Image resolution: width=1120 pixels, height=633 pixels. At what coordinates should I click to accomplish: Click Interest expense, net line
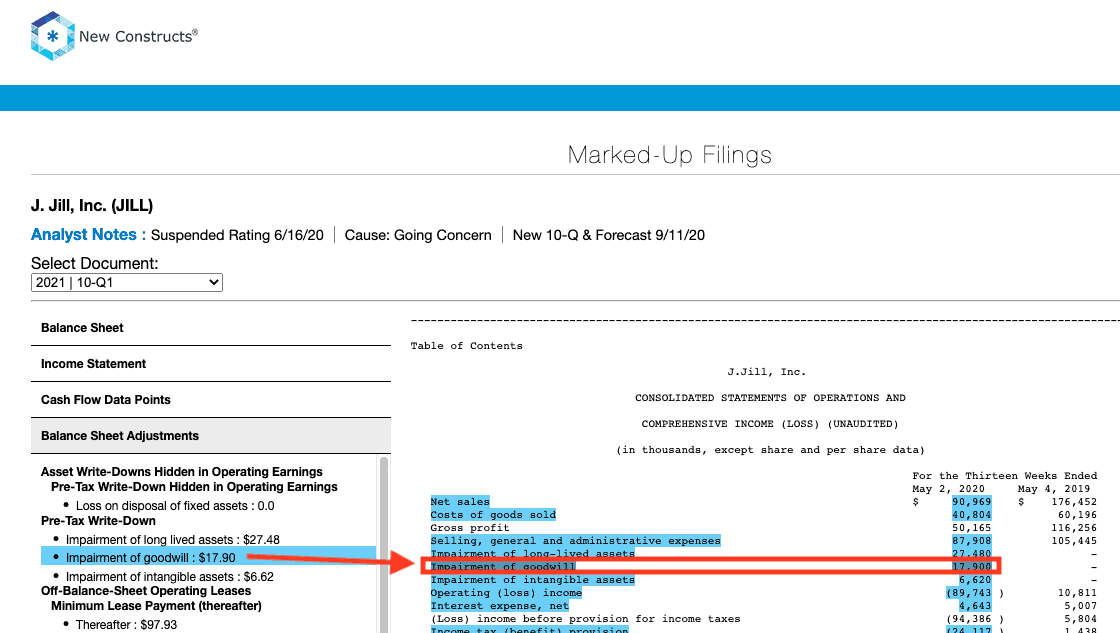coord(499,606)
